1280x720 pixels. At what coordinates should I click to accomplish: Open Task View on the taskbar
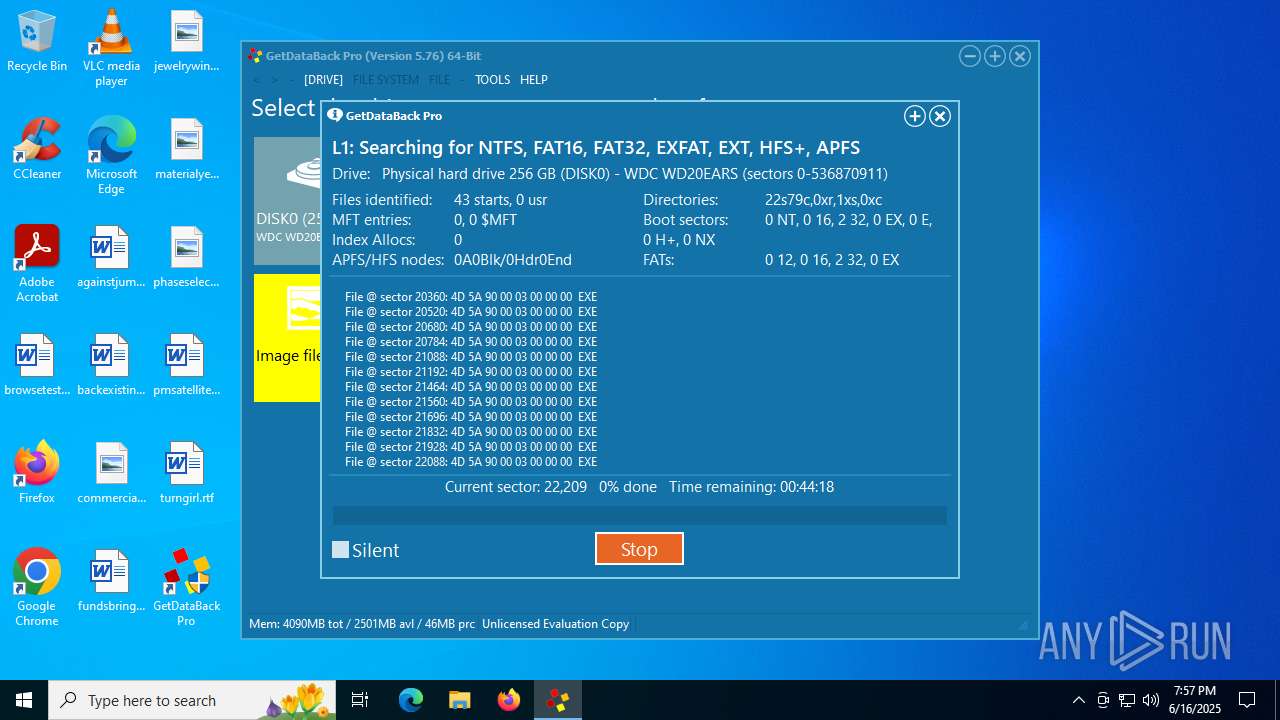[x=360, y=700]
